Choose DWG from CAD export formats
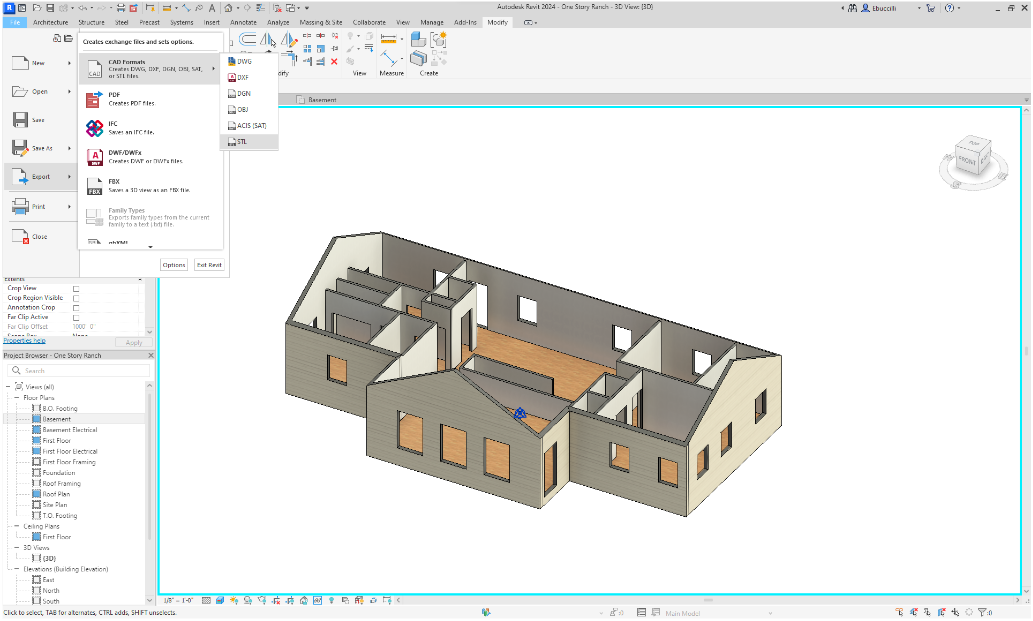 click(x=244, y=60)
